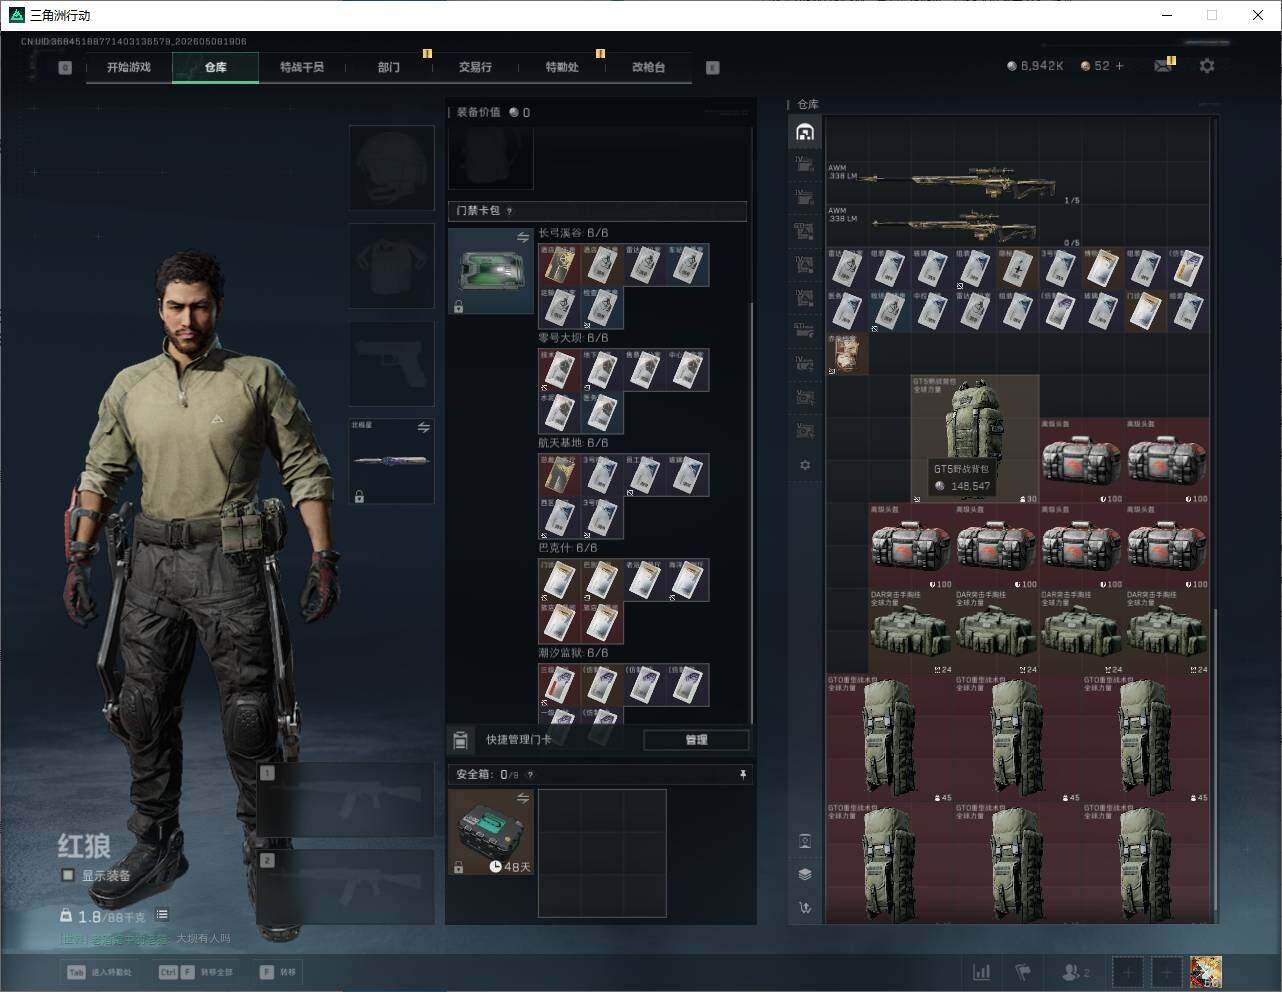Open the statistics bar chart icon
This screenshot has height=992, width=1282.
[982, 972]
